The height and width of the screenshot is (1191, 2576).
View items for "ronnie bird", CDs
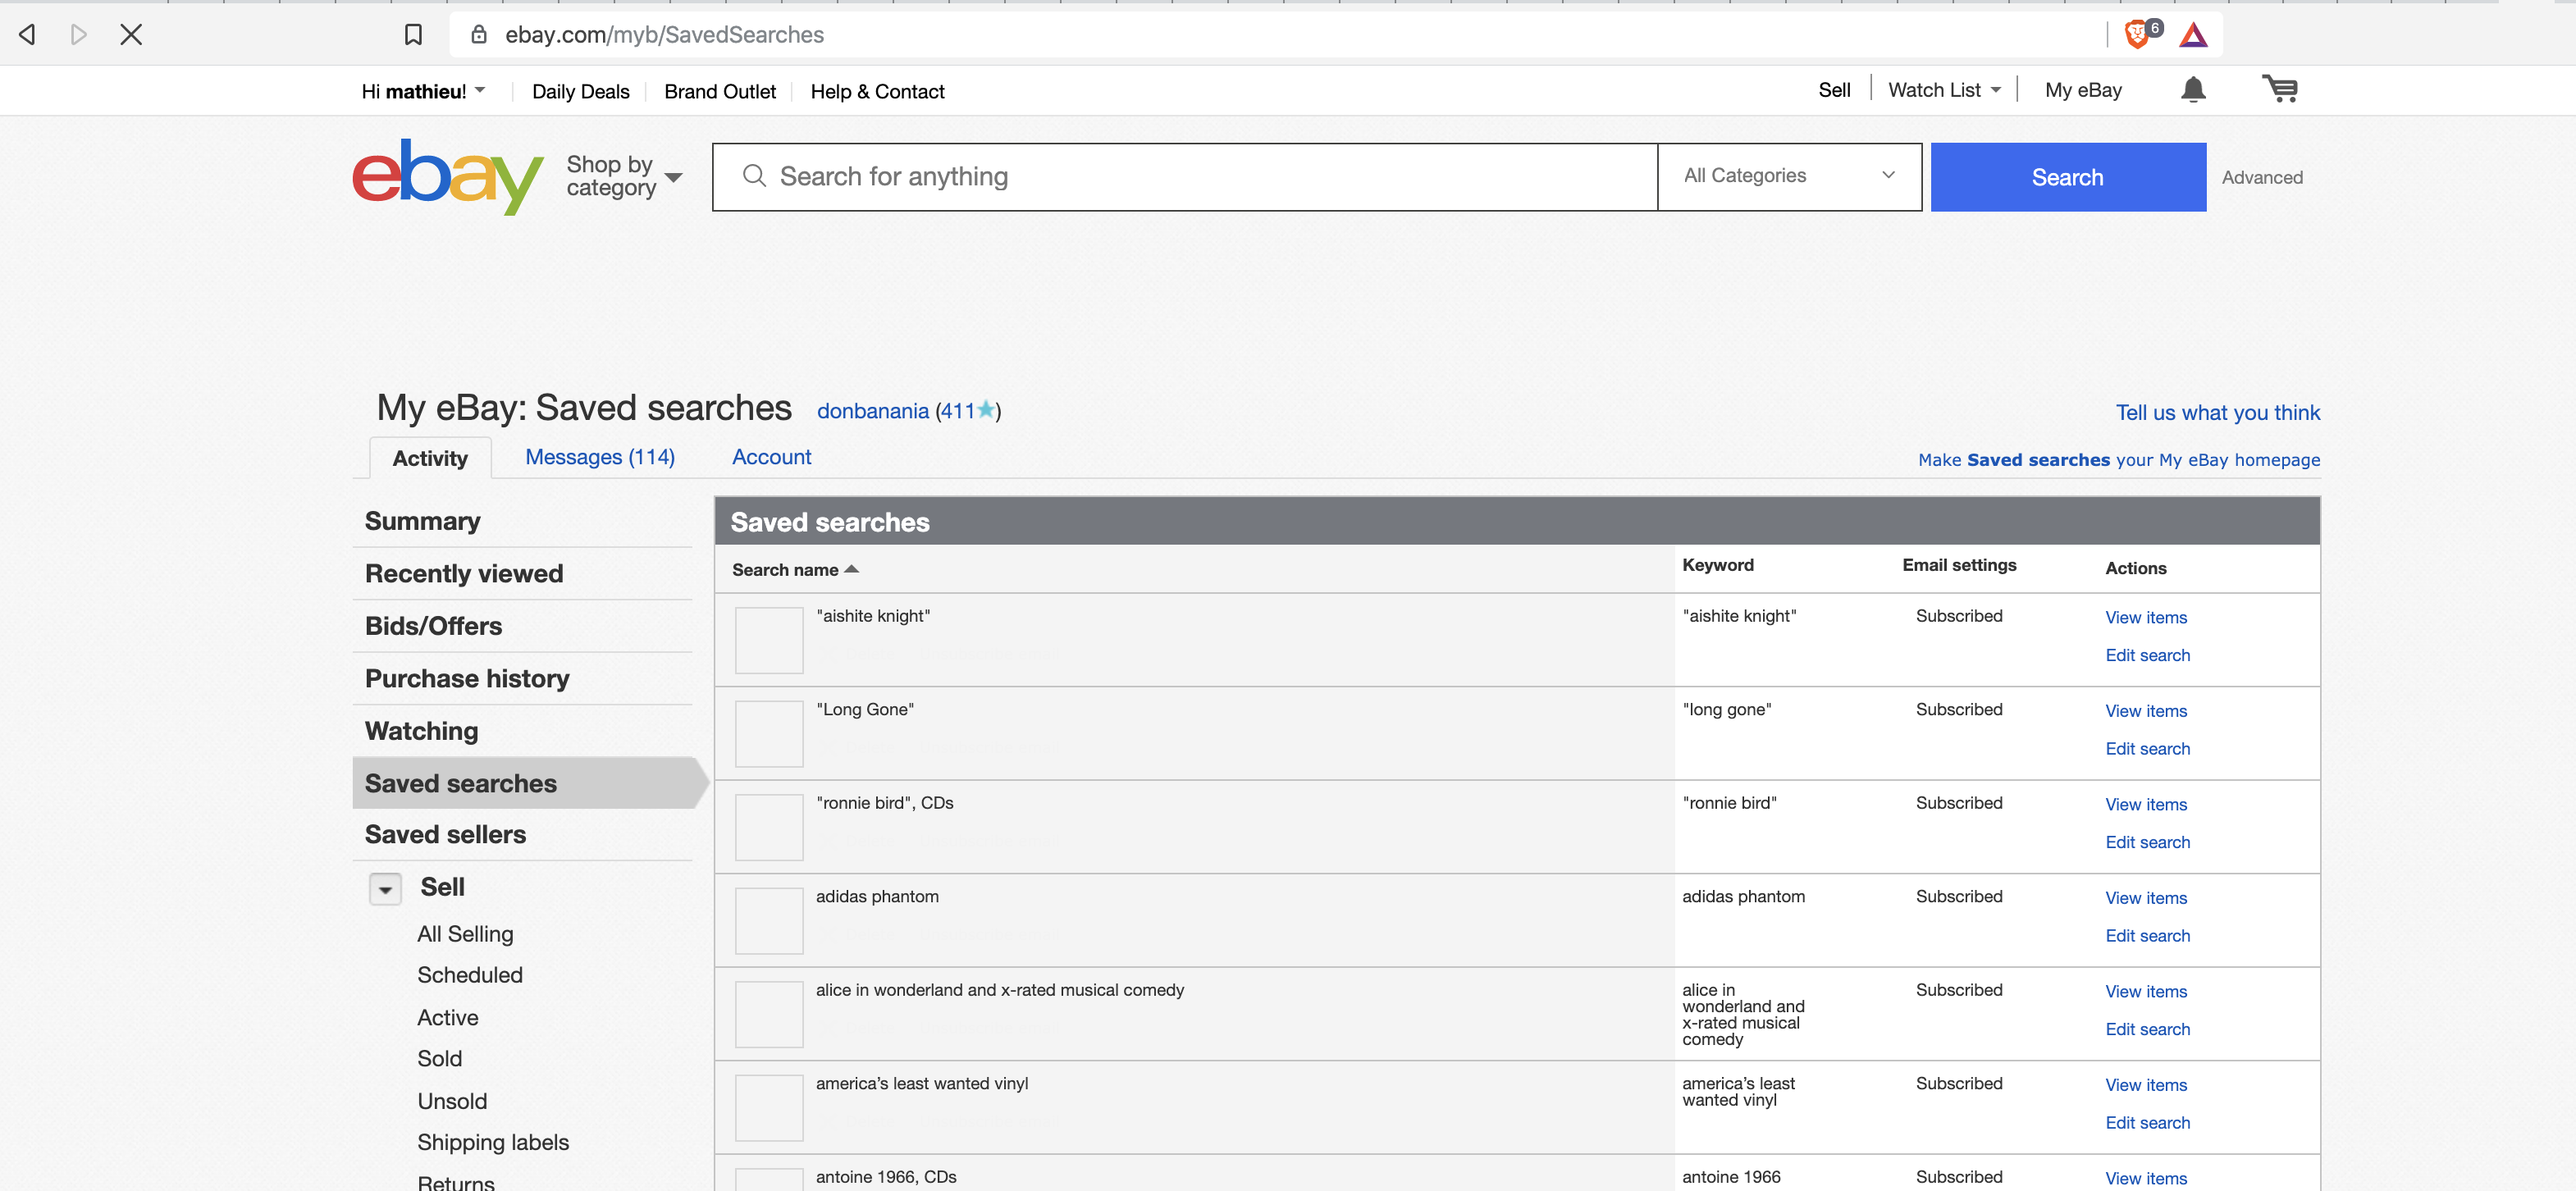pyautogui.click(x=2145, y=805)
